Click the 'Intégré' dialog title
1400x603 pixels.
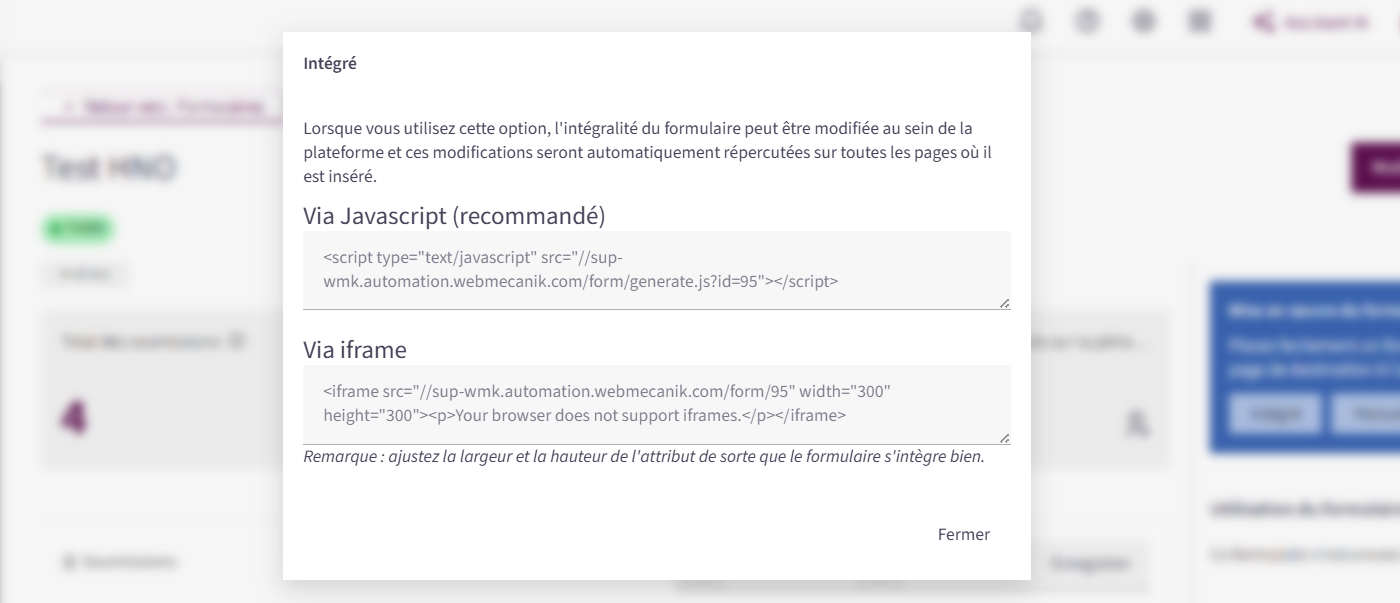click(330, 64)
